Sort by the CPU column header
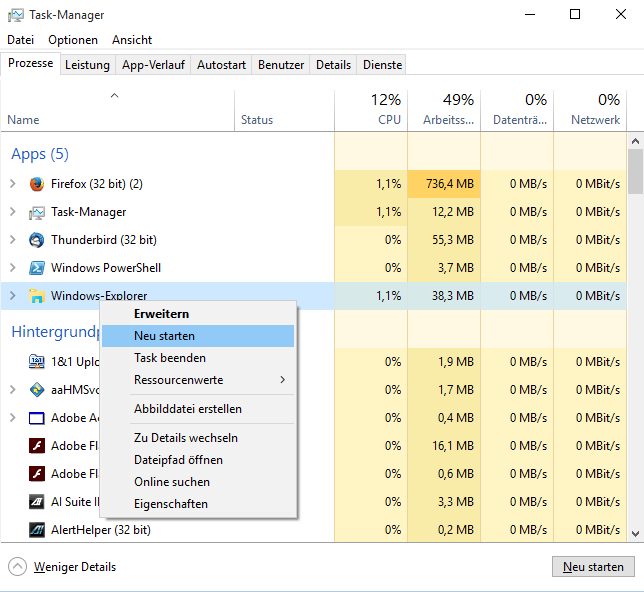 371,111
